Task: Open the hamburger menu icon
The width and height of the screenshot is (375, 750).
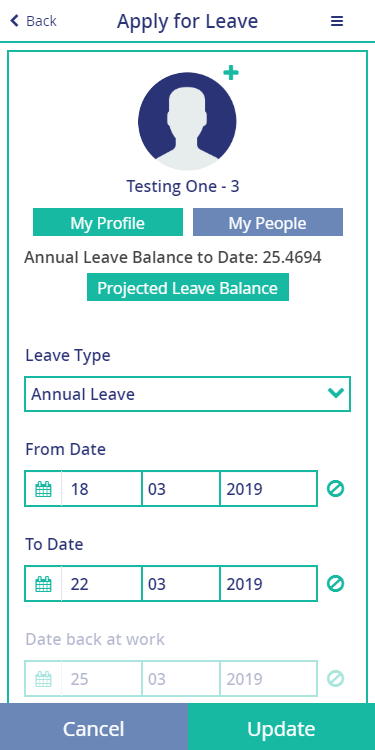Action: pyautogui.click(x=337, y=21)
